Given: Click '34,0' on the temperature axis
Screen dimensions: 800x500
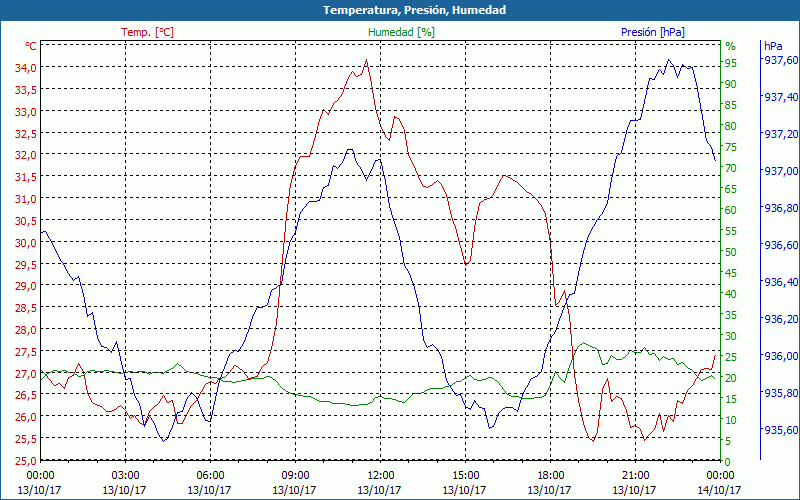Looking at the screenshot, I should point(26,68).
